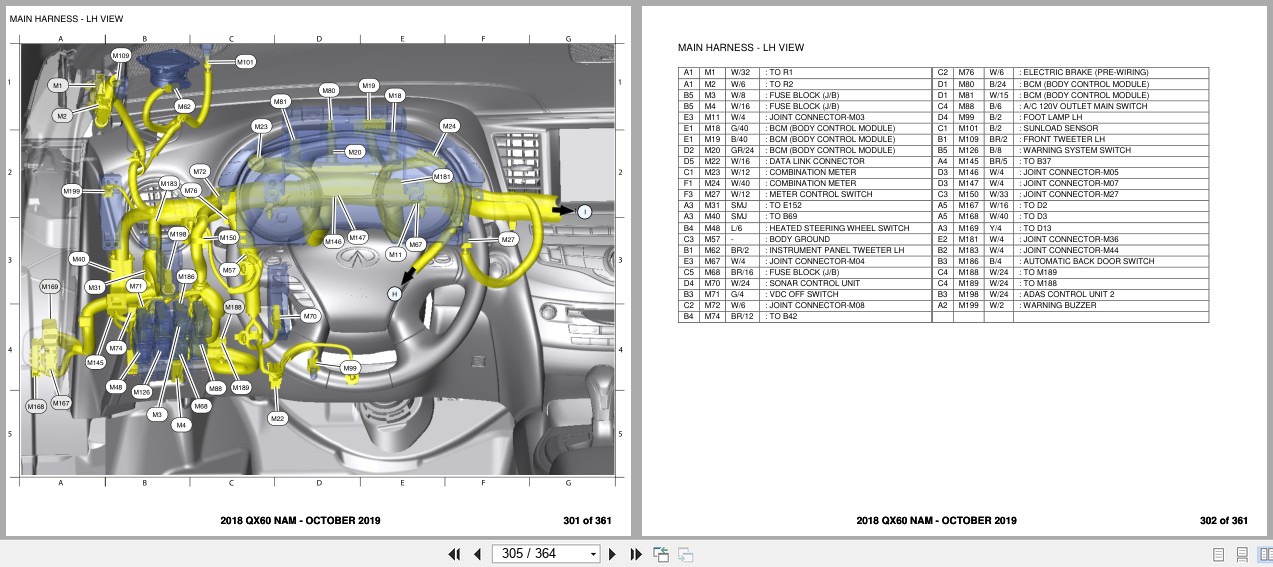This screenshot has height=567, width=1273.
Task: Open the page number dropdown arrow
Action: (593, 554)
